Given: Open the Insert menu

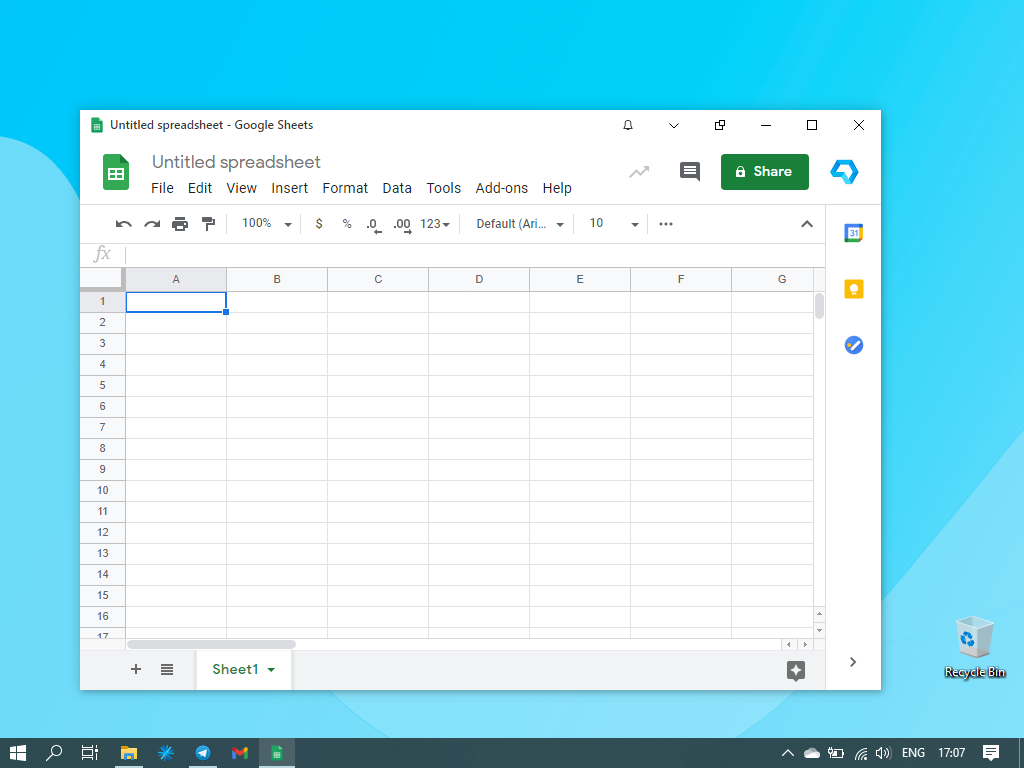Looking at the screenshot, I should [x=289, y=188].
